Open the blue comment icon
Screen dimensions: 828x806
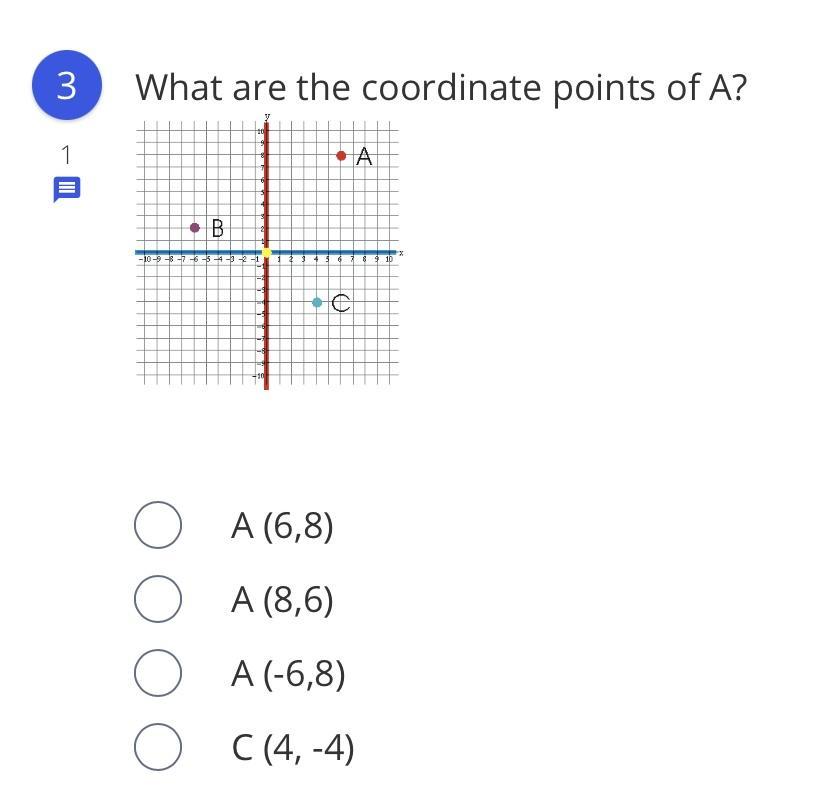coord(67,189)
